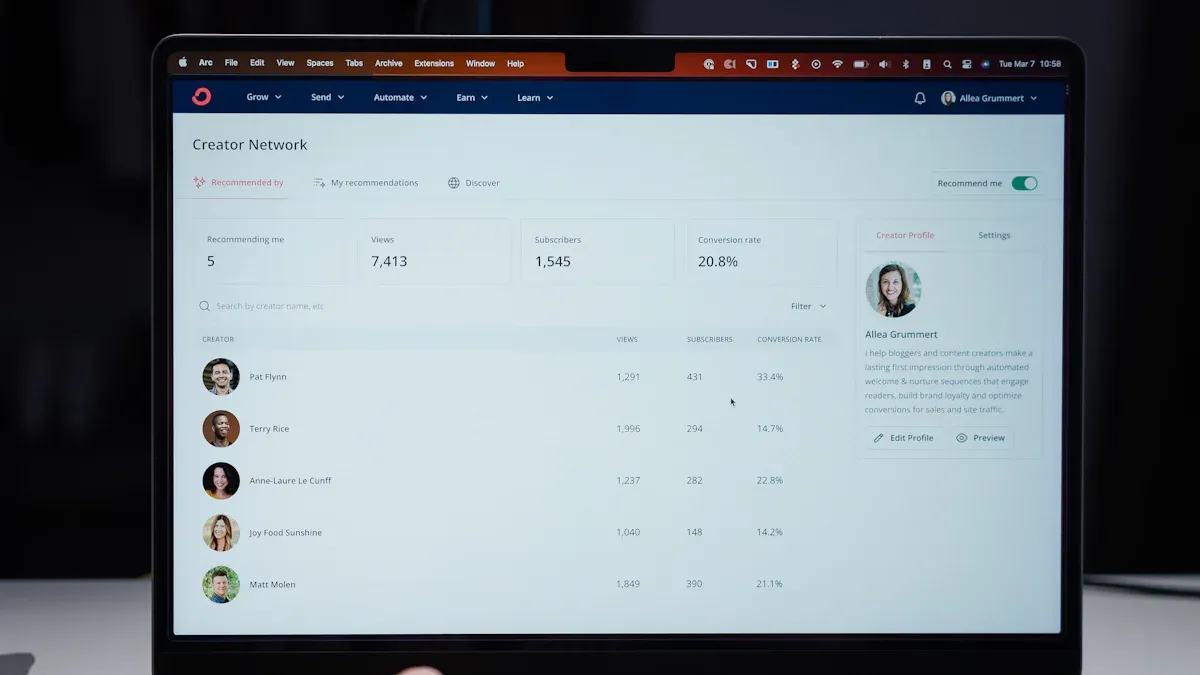Toggle the Recommend me switch
Screen dimensions: 1200x675
click(x=1024, y=183)
